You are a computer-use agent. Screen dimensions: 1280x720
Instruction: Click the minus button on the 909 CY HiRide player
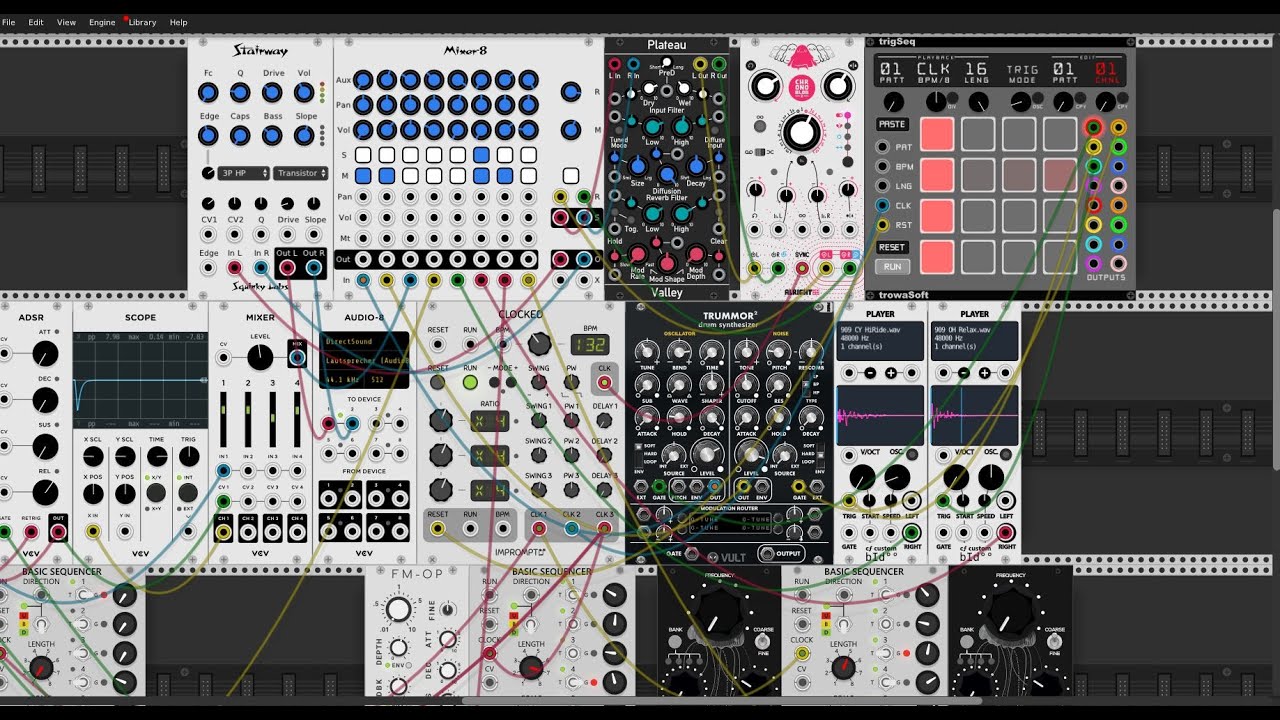(870, 373)
